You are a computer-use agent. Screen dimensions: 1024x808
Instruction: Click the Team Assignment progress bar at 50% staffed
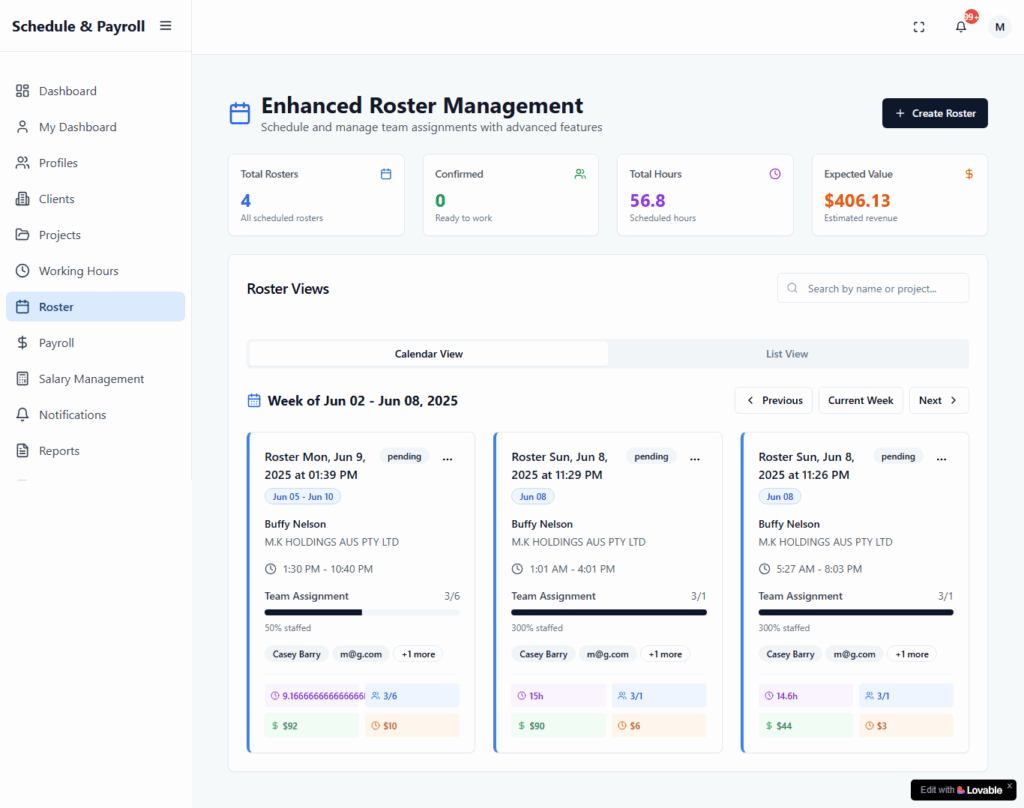tap(362, 612)
